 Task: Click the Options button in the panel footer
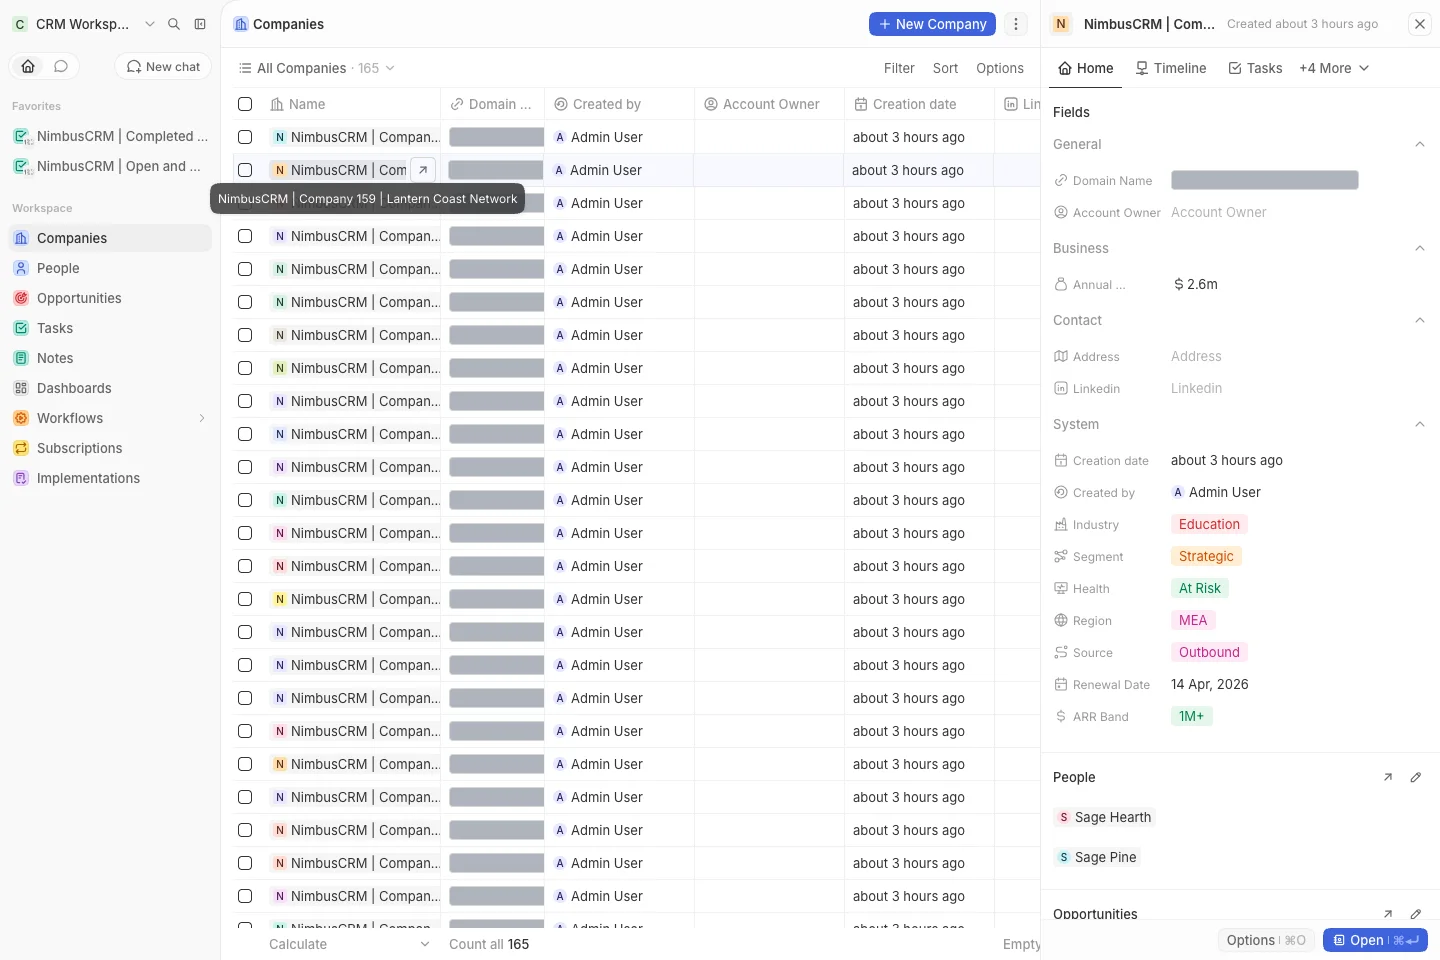(x=1266, y=940)
